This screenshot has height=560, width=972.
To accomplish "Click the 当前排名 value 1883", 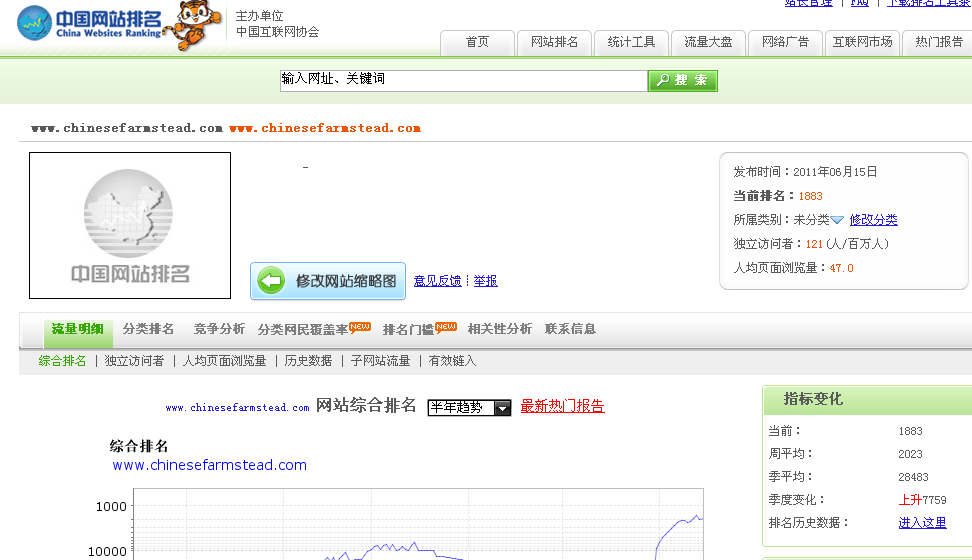I will pyautogui.click(x=810, y=196).
